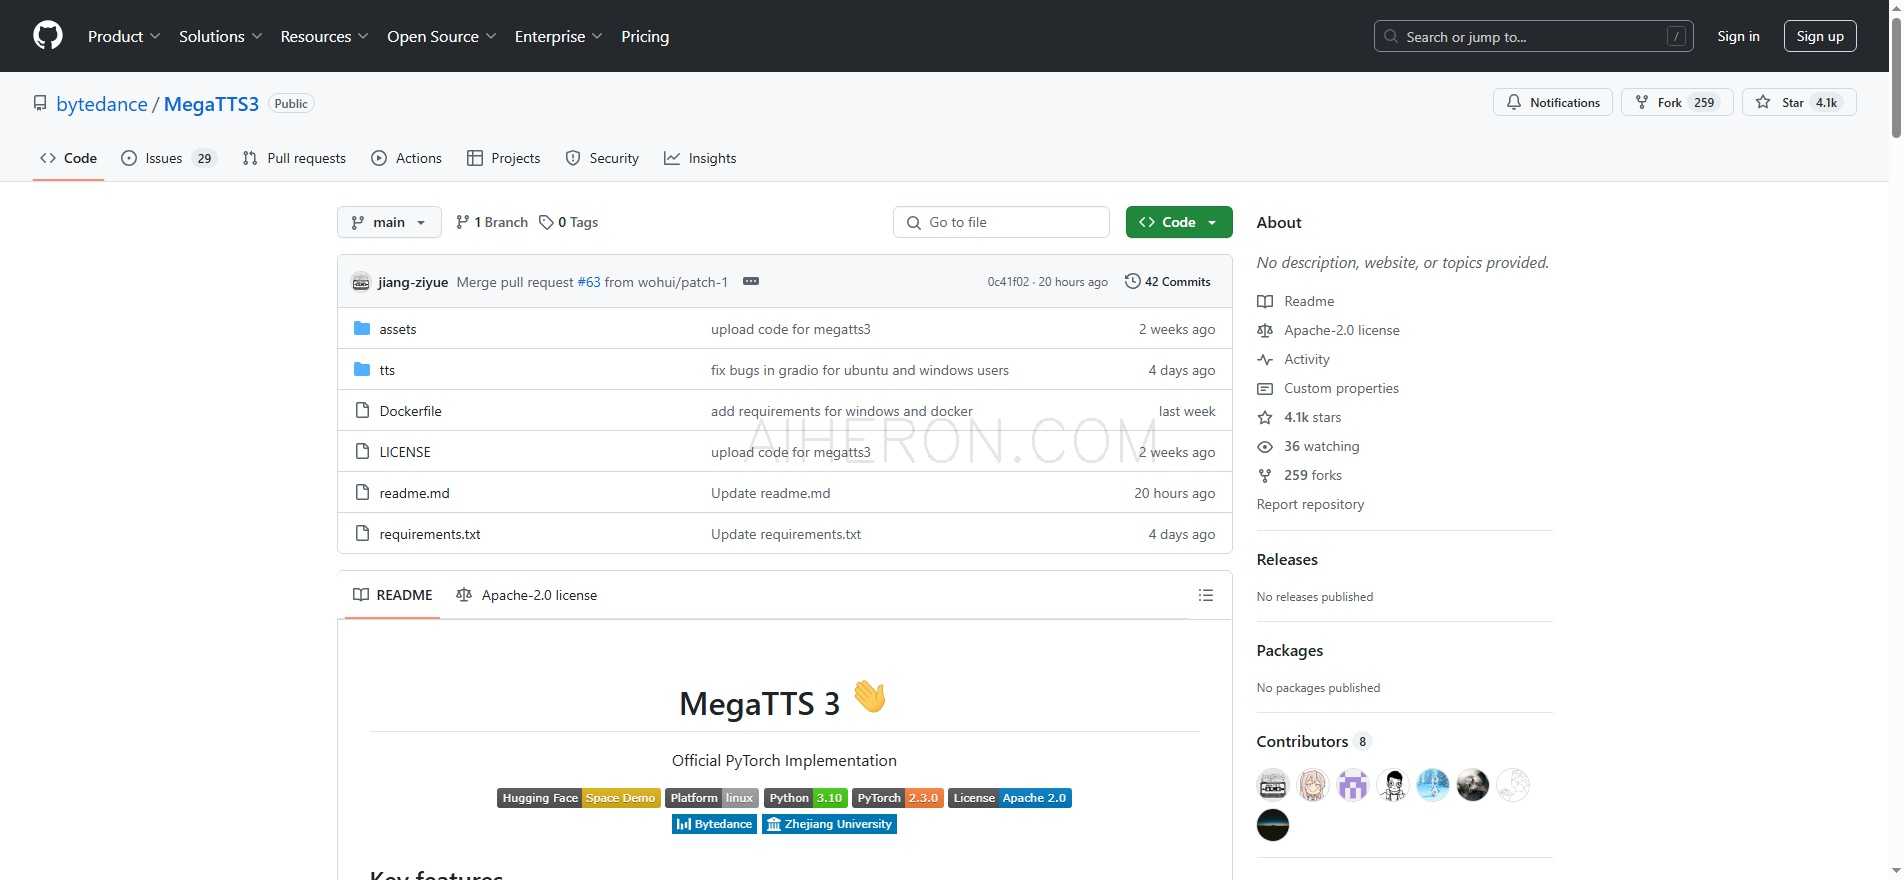The height and width of the screenshot is (880, 1904).
Task: Select the Apache-2.0 license tab
Action: click(x=526, y=595)
